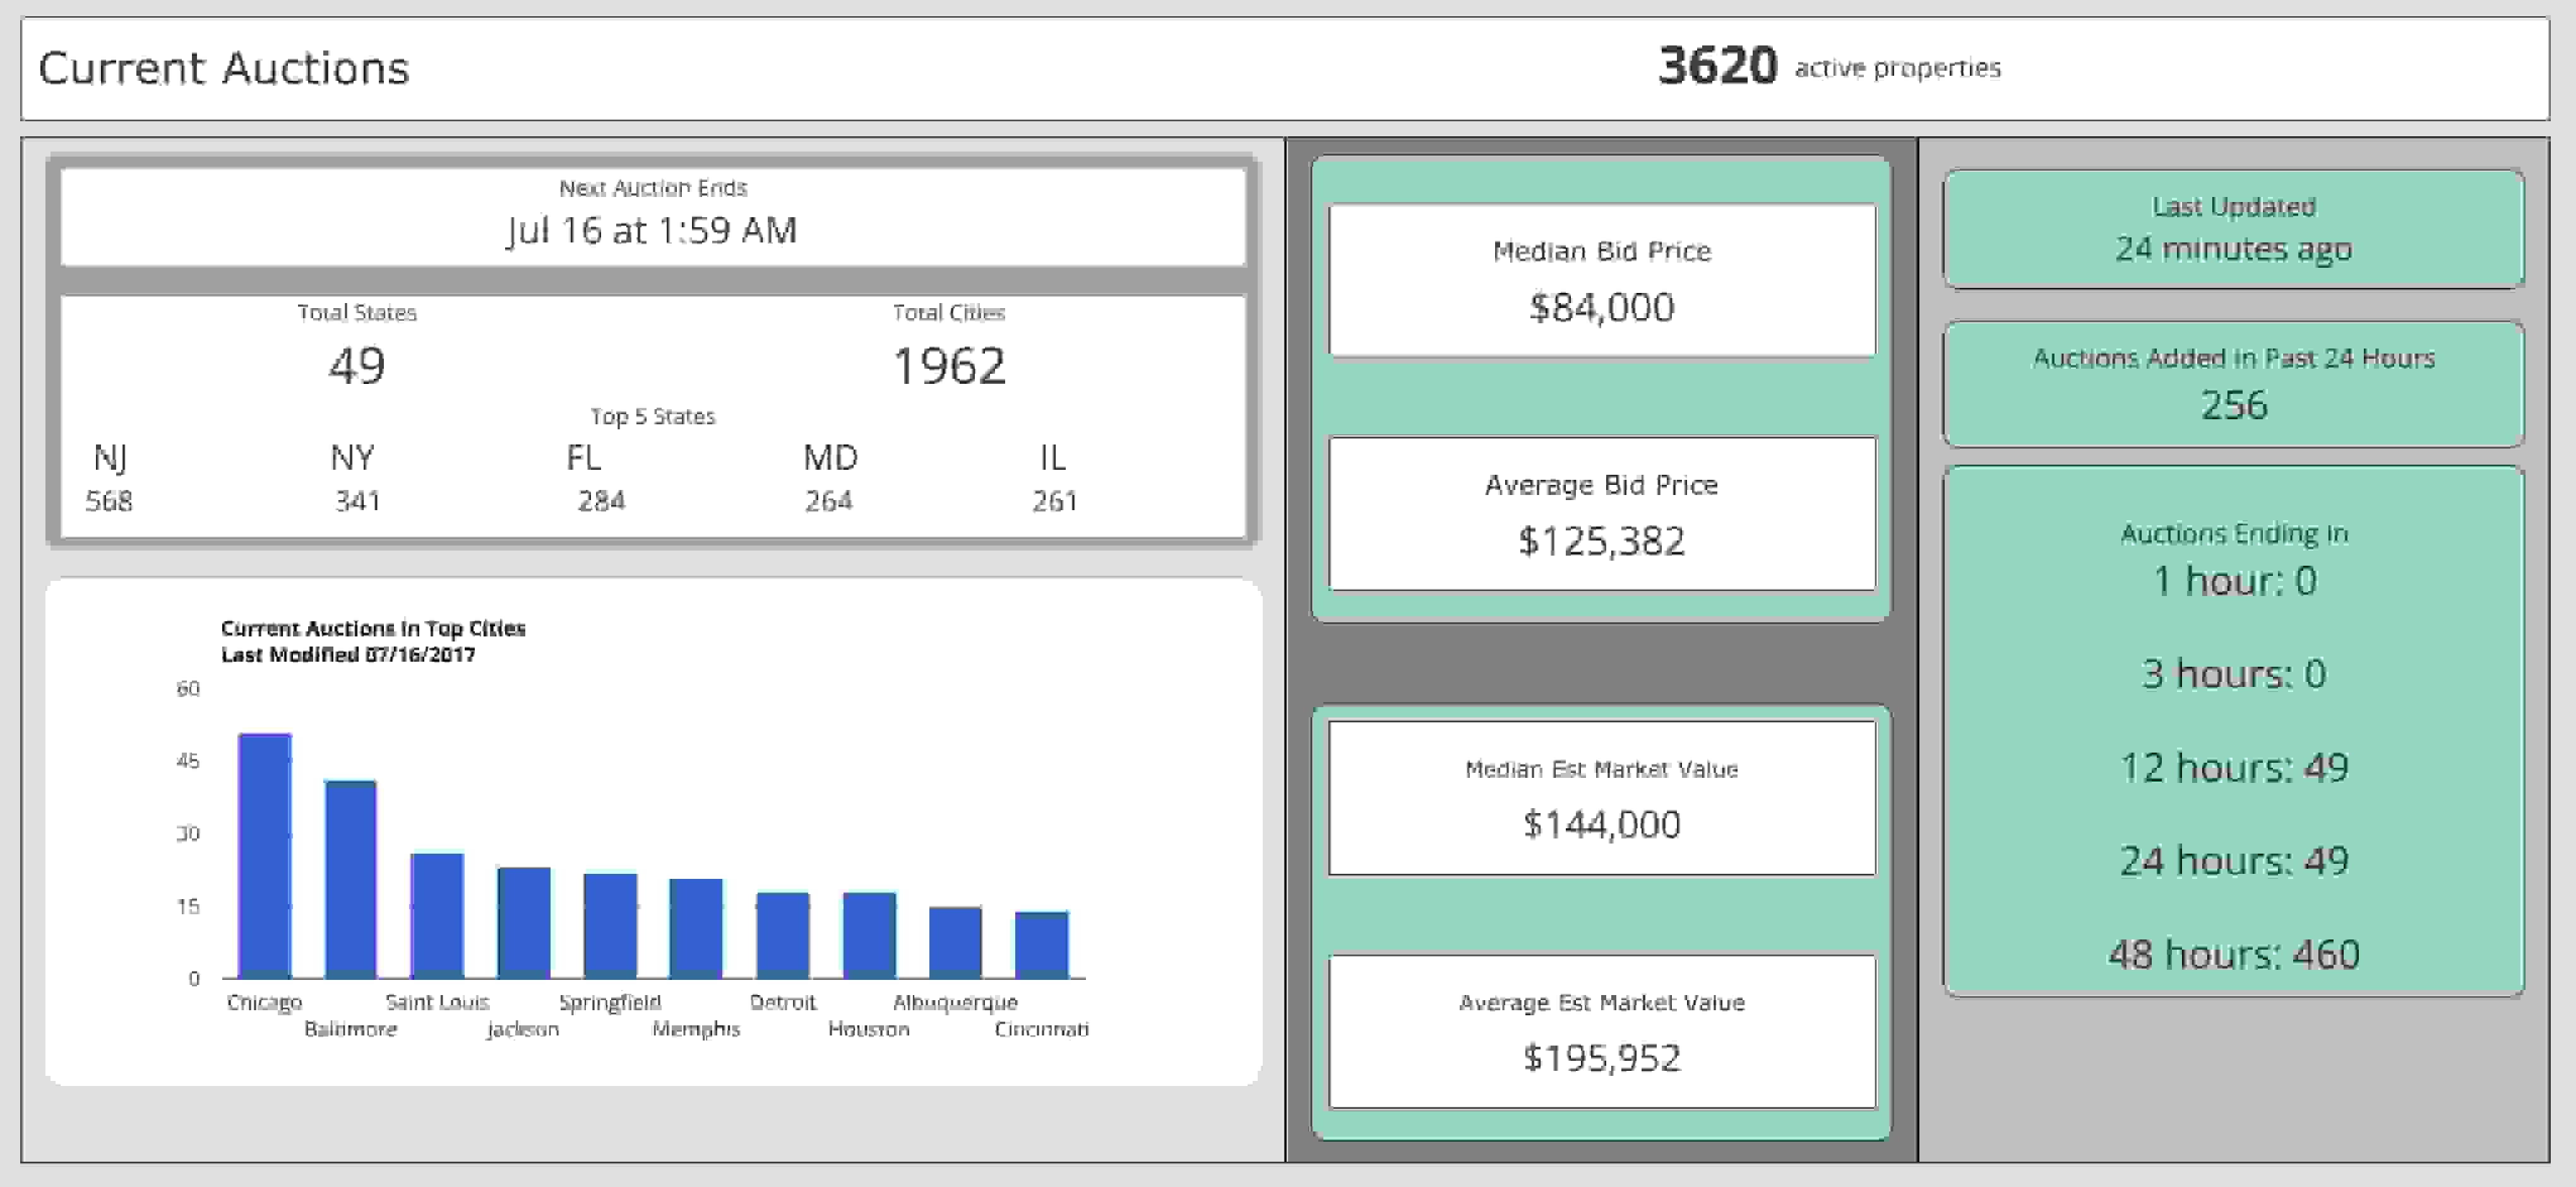Click the 12 hours: 49 entry
This screenshot has width=2576, height=1187.
(2234, 768)
